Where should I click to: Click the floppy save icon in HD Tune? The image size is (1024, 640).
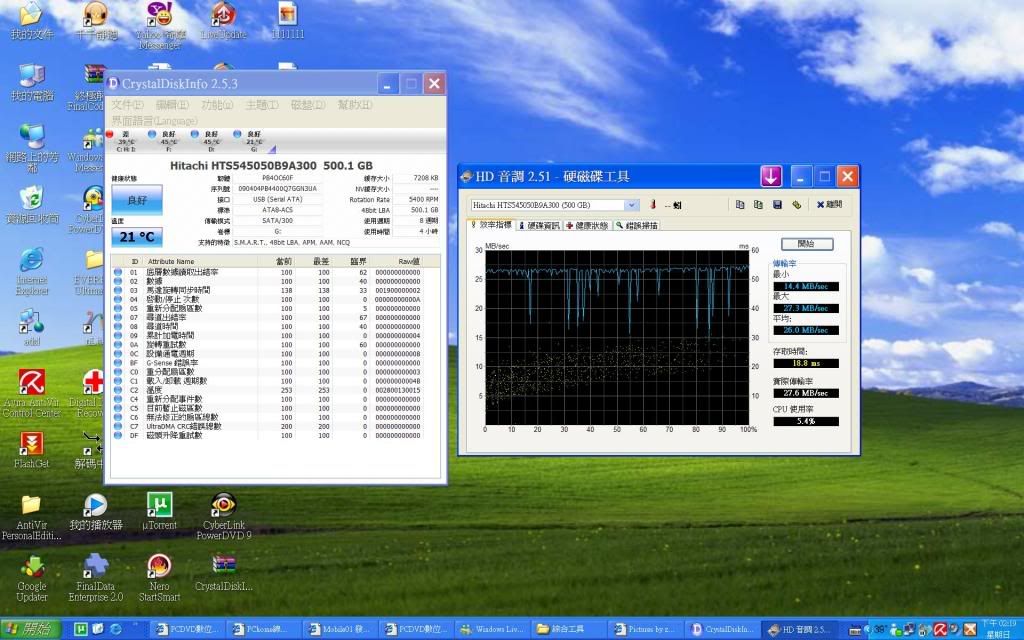tap(777, 204)
